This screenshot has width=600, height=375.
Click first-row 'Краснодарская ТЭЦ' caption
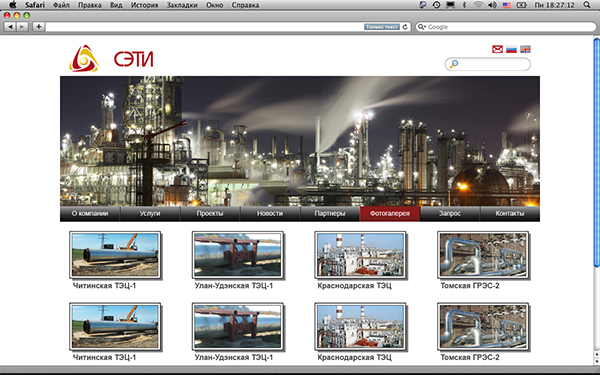click(x=355, y=285)
